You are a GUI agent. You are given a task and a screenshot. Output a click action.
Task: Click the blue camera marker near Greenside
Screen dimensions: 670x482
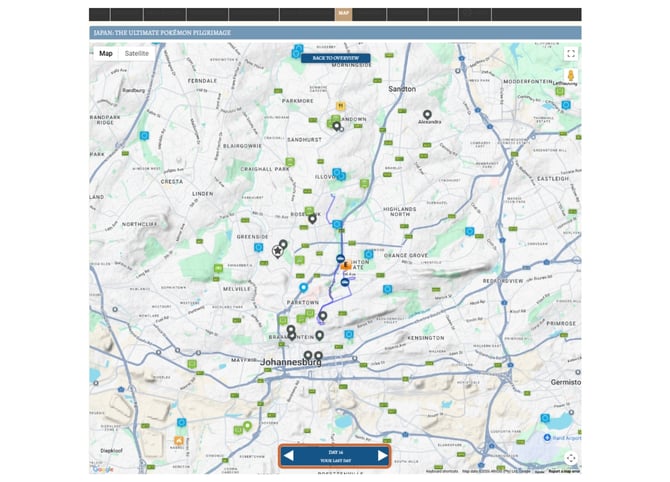coord(259,247)
